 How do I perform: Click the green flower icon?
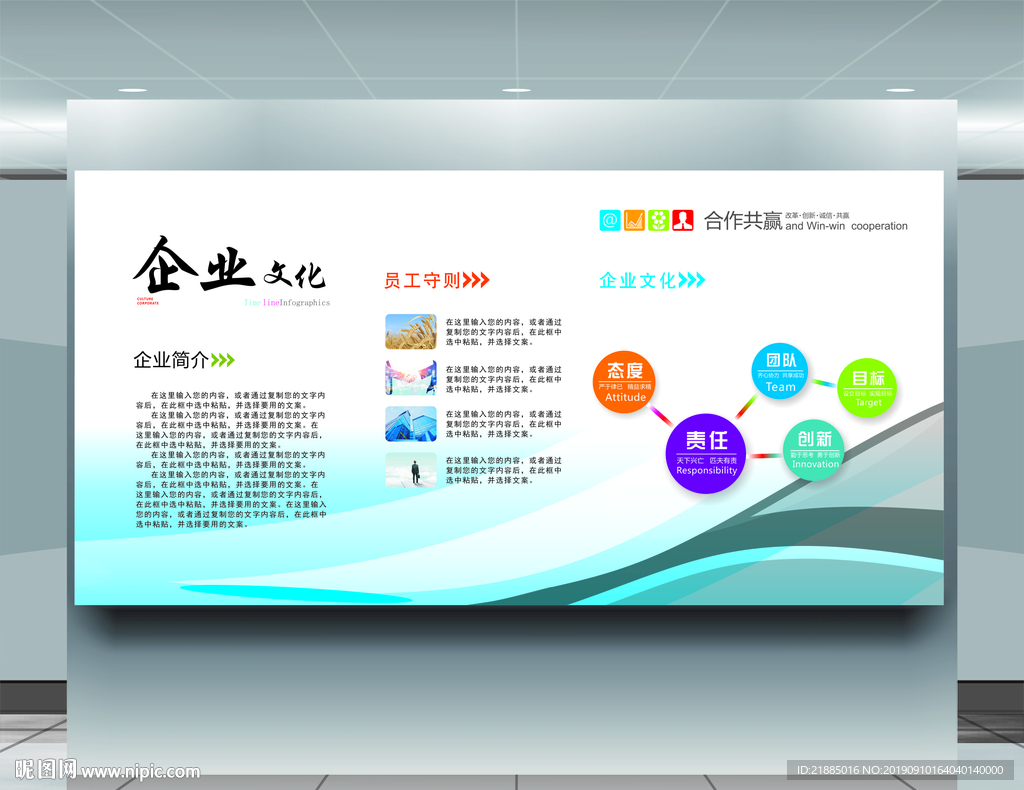pyautogui.click(x=657, y=220)
